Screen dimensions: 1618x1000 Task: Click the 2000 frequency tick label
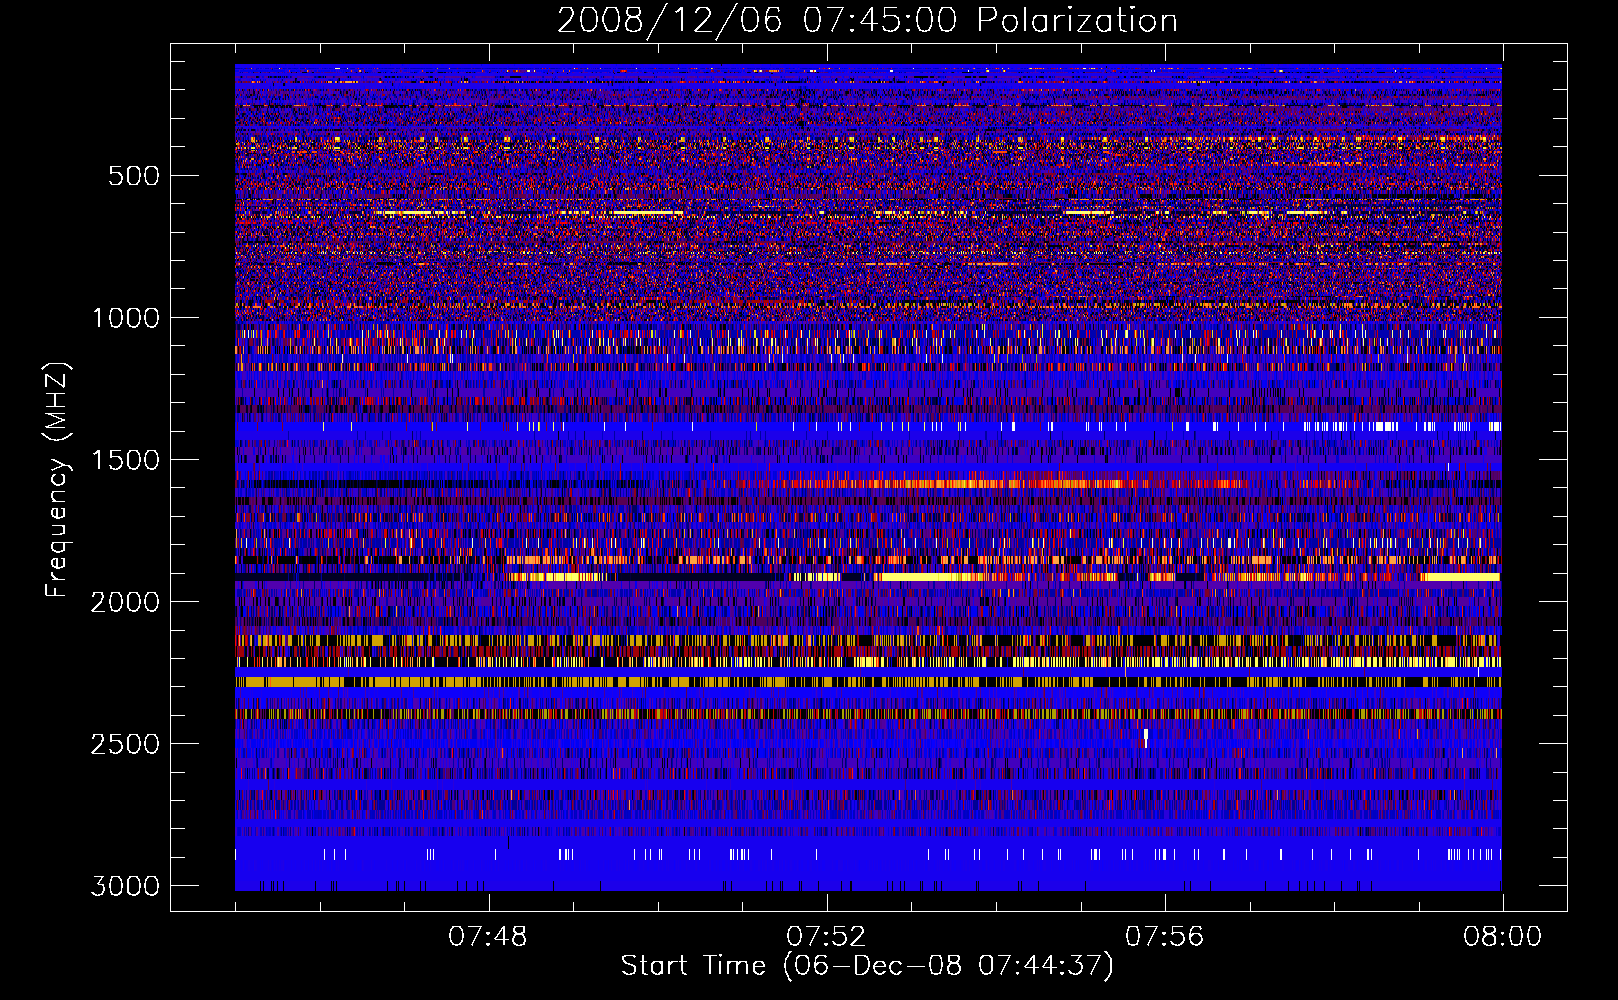pyautogui.click(x=126, y=602)
